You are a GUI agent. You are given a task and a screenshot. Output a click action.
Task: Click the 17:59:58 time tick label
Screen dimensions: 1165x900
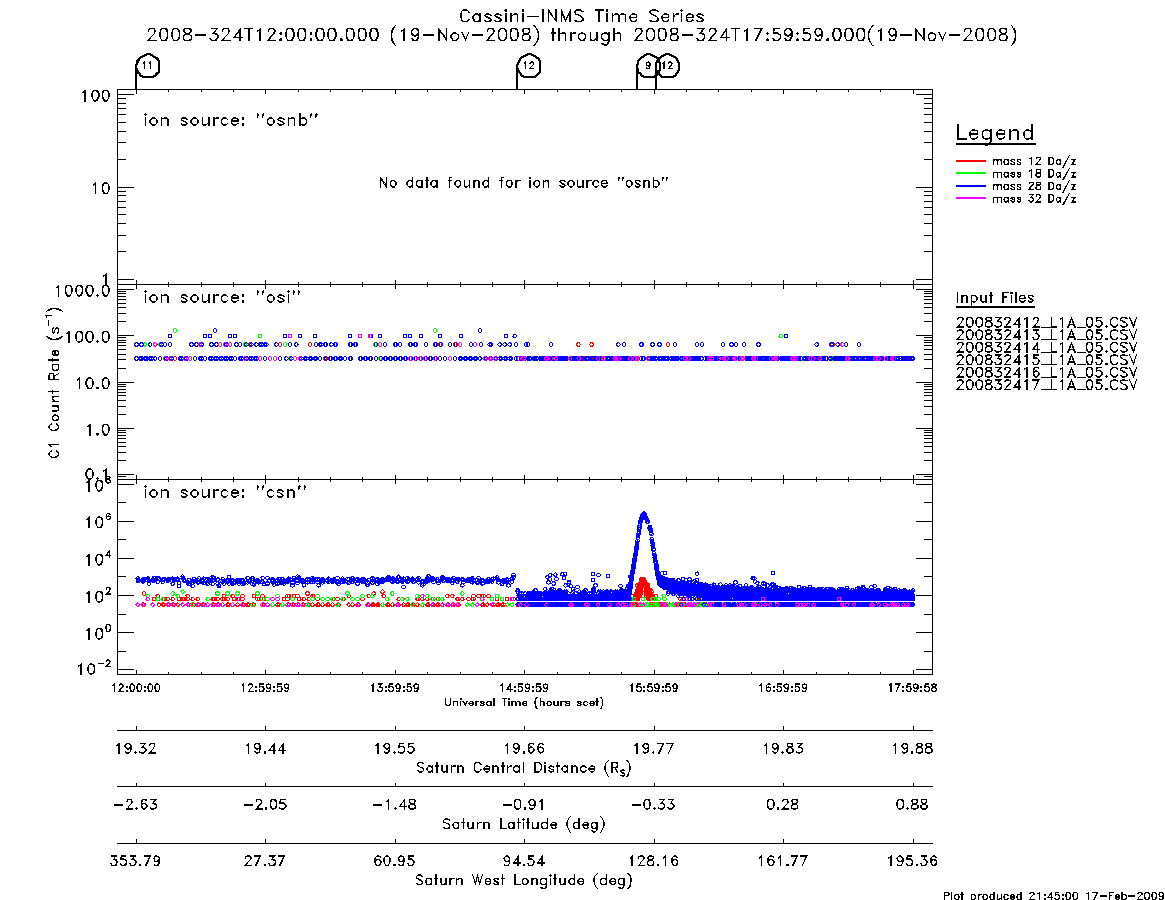pos(912,688)
